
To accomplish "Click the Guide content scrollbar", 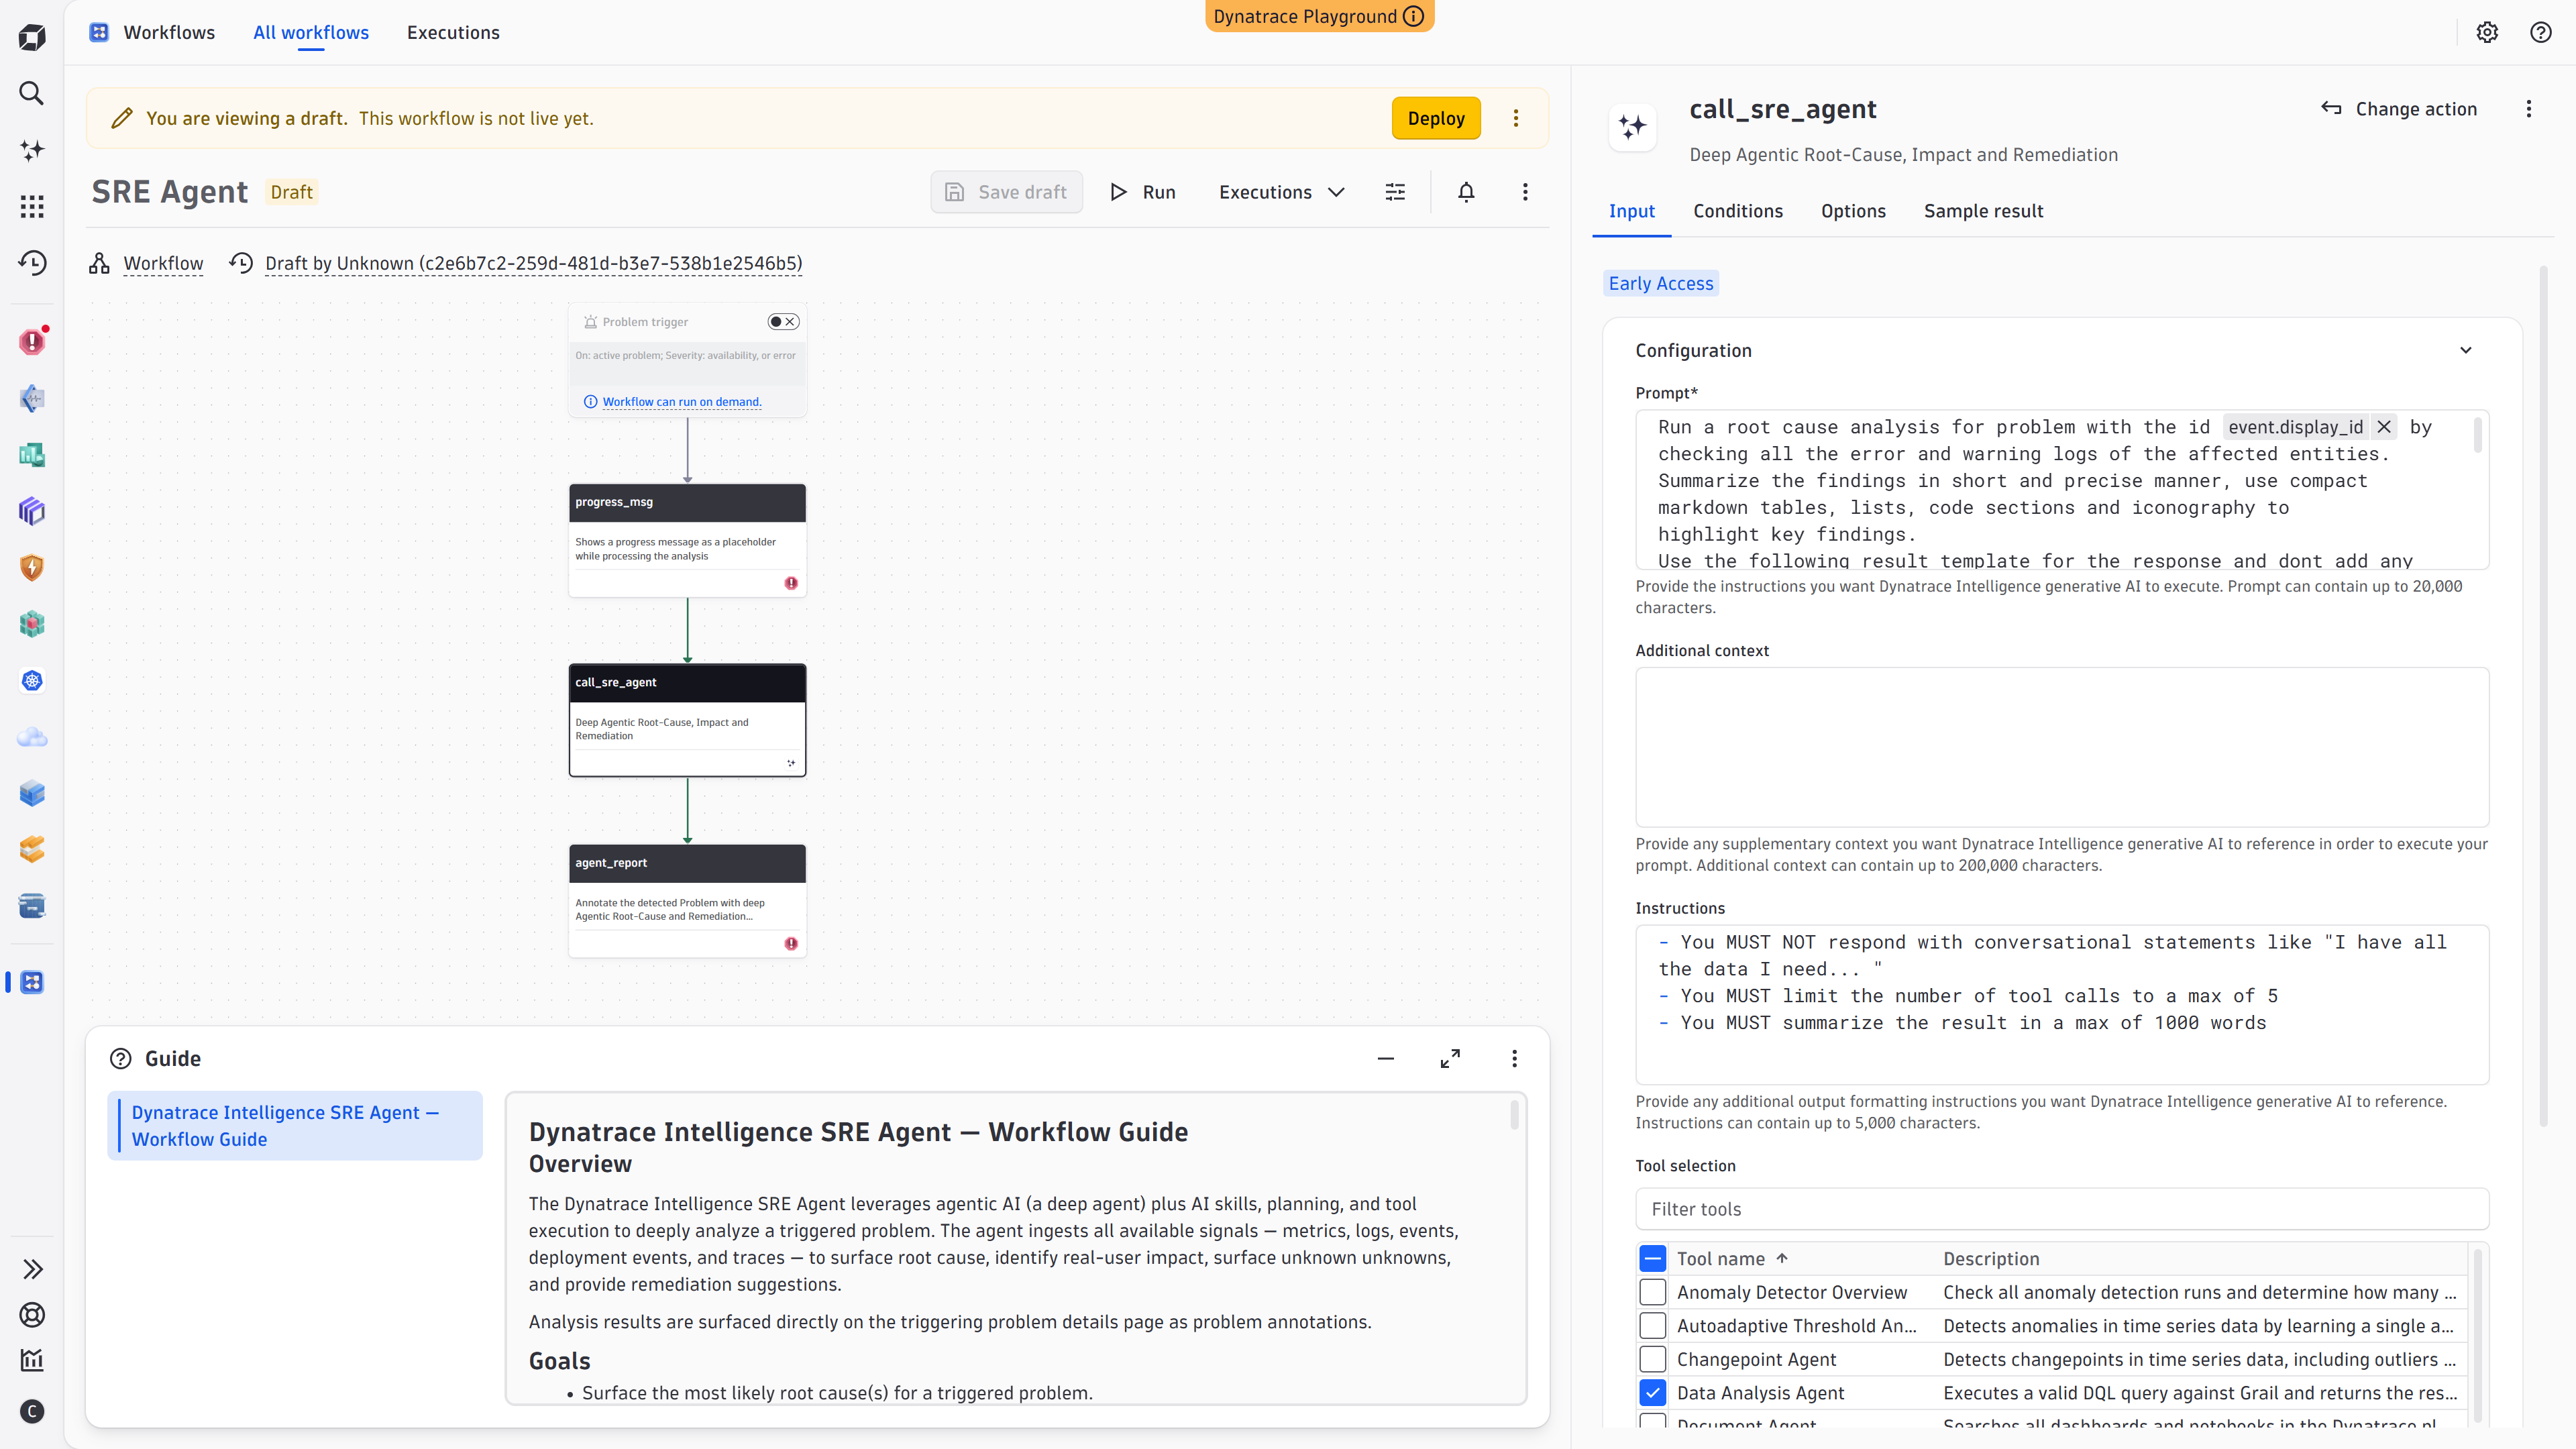I will click(1514, 1114).
